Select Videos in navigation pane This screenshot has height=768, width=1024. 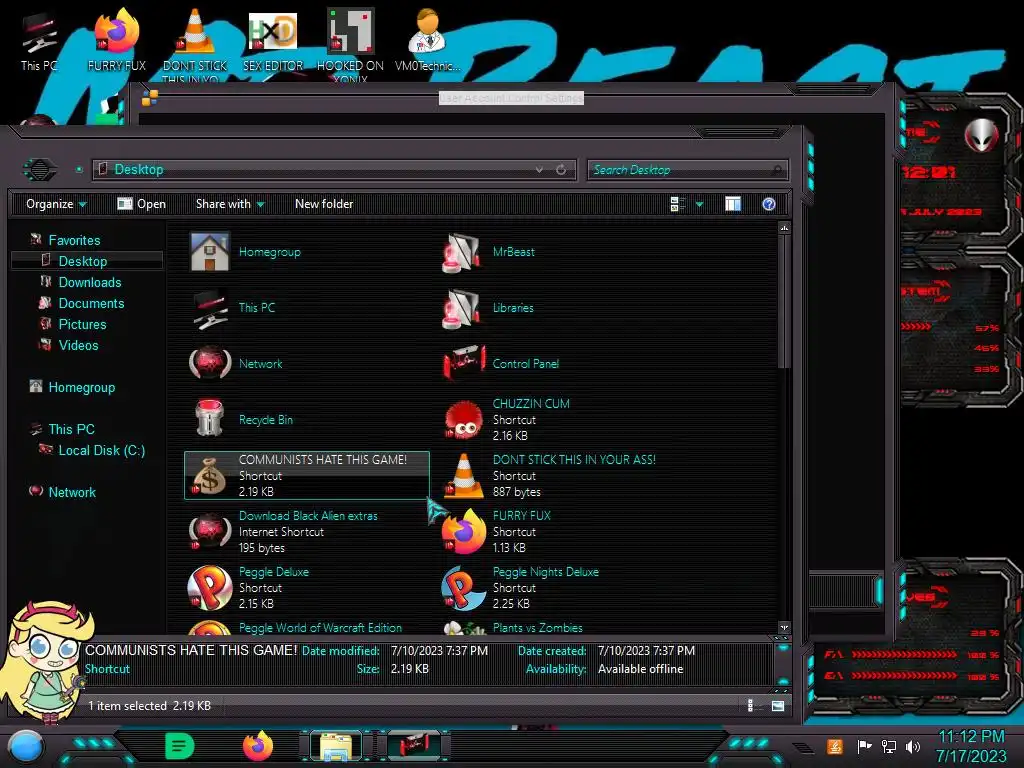78,345
